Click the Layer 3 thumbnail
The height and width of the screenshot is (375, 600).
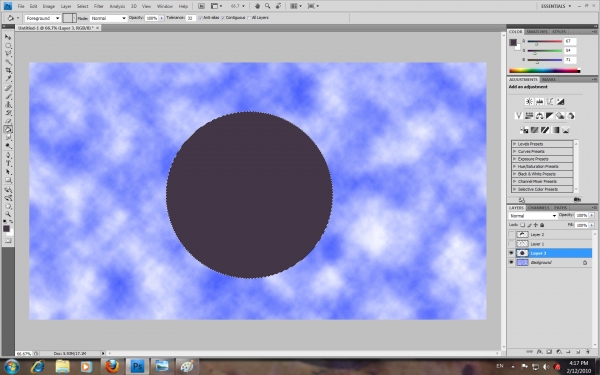[x=522, y=253]
